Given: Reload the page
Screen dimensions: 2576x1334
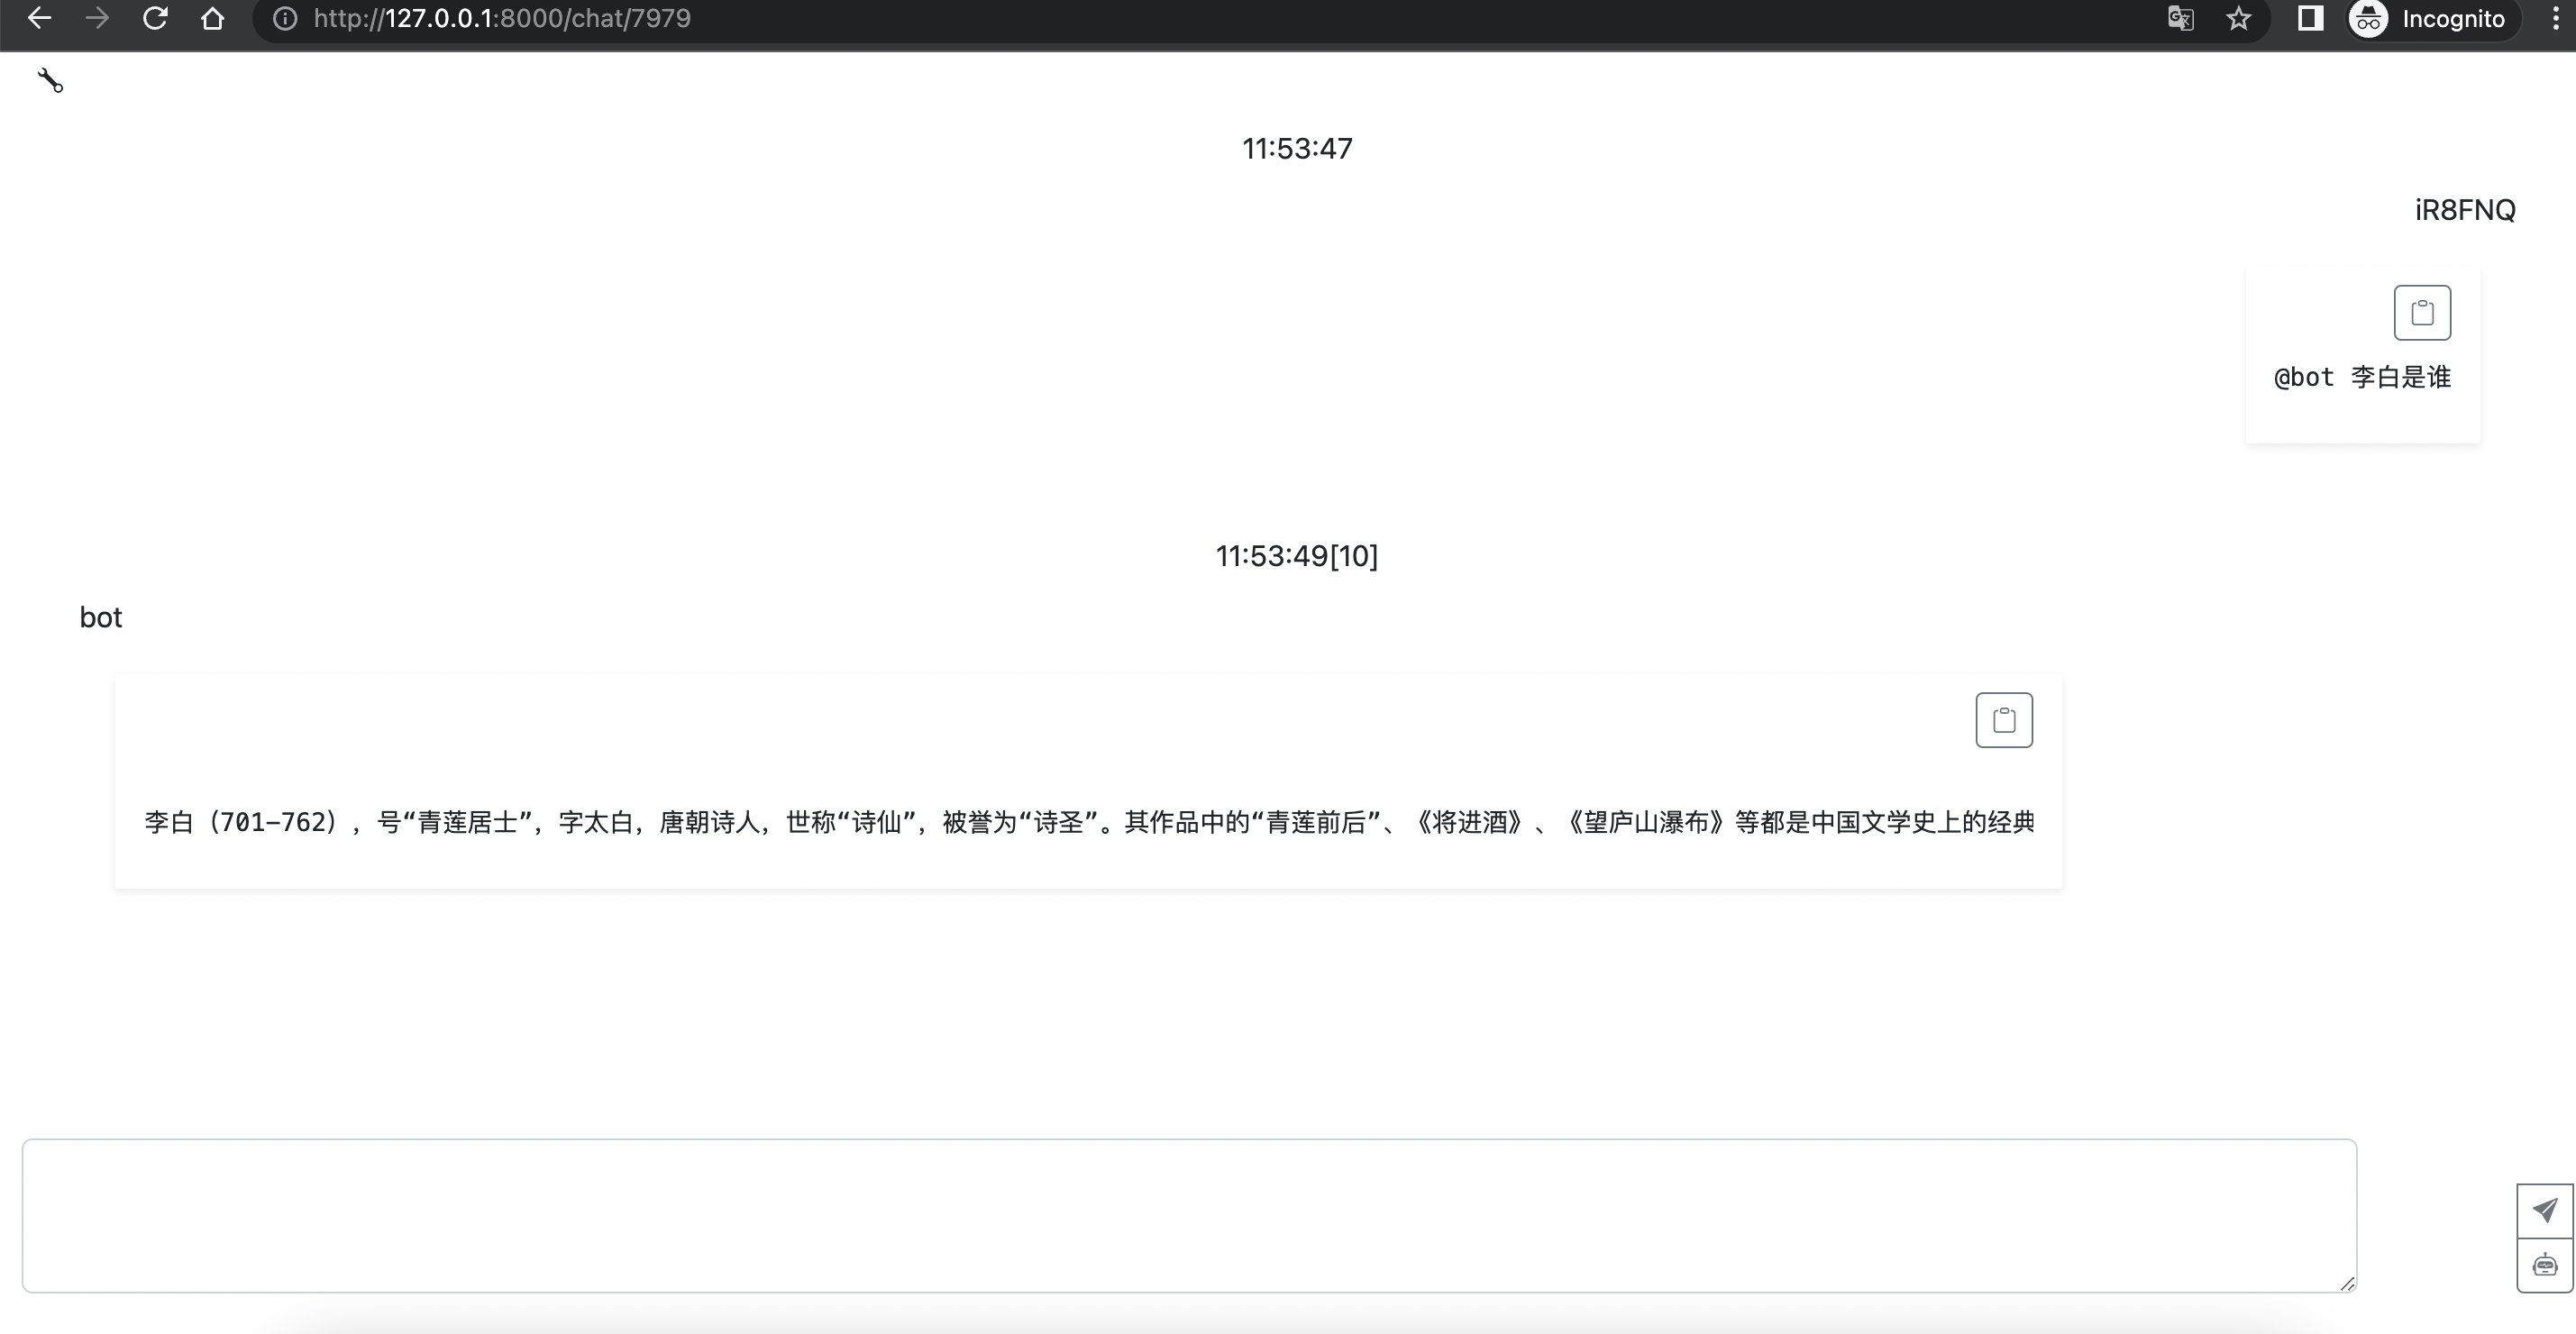Looking at the screenshot, I should point(155,18).
